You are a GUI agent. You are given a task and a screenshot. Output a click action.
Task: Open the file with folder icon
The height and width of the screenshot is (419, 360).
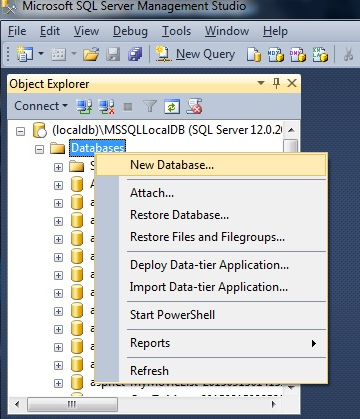click(x=91, y=54)
